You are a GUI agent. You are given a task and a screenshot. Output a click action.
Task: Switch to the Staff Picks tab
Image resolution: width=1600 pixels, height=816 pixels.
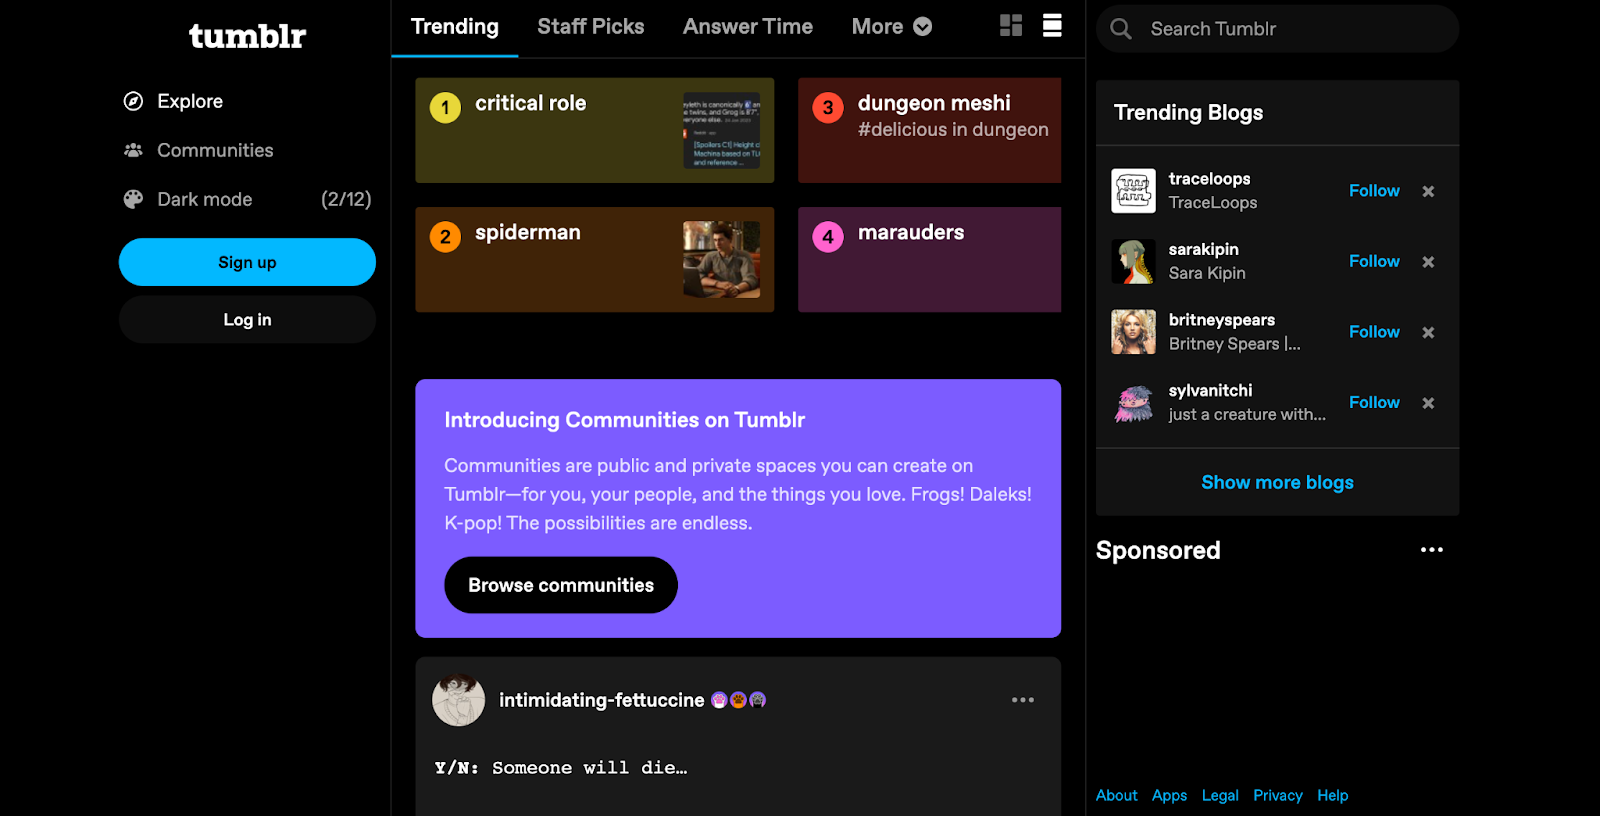click(x=591, y=27)
